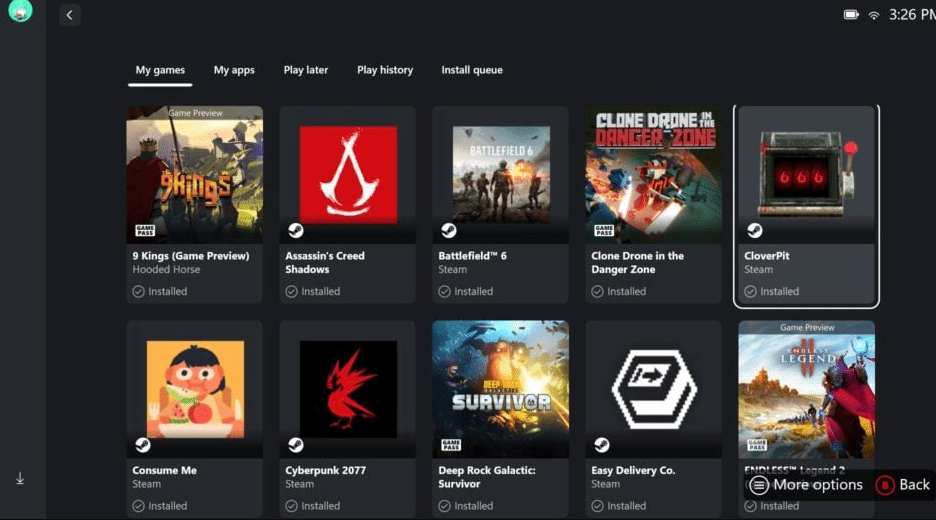
Task: Select Deep Rock Galactic: Survivor title text
Action: click(487, 477)
